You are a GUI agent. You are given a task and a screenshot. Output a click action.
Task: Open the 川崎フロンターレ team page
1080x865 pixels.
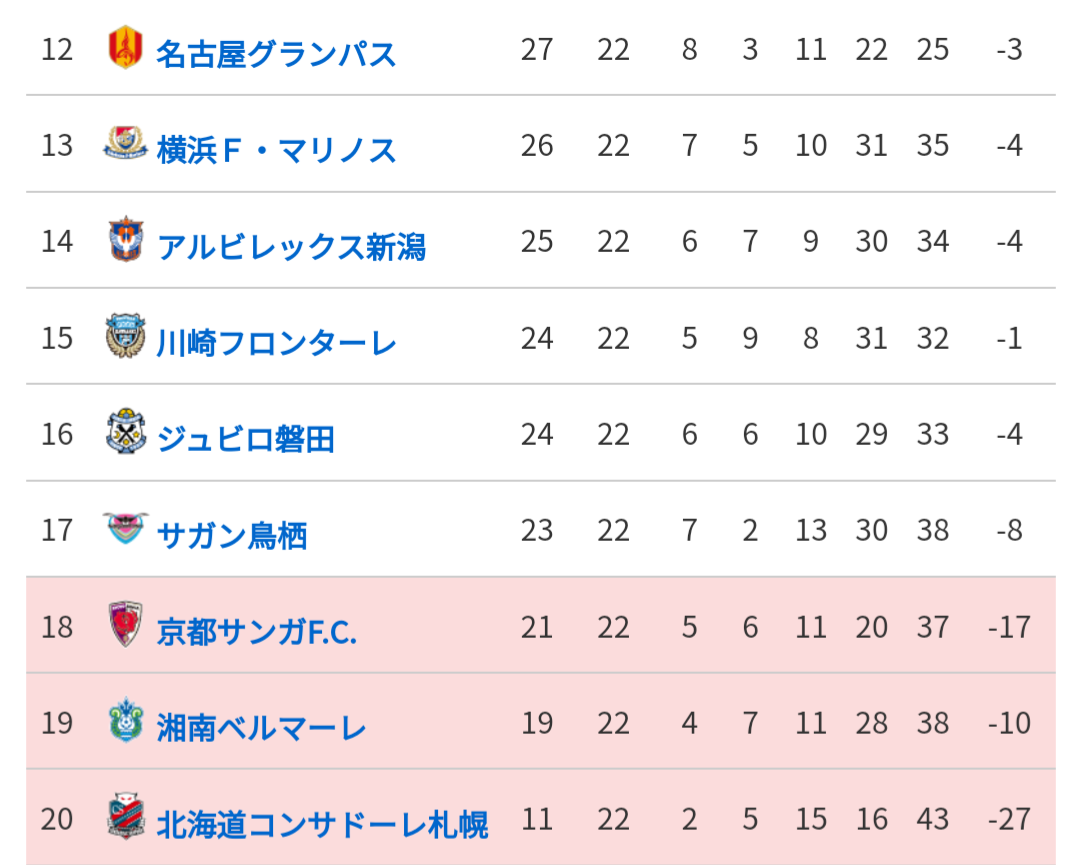[276, 342]
